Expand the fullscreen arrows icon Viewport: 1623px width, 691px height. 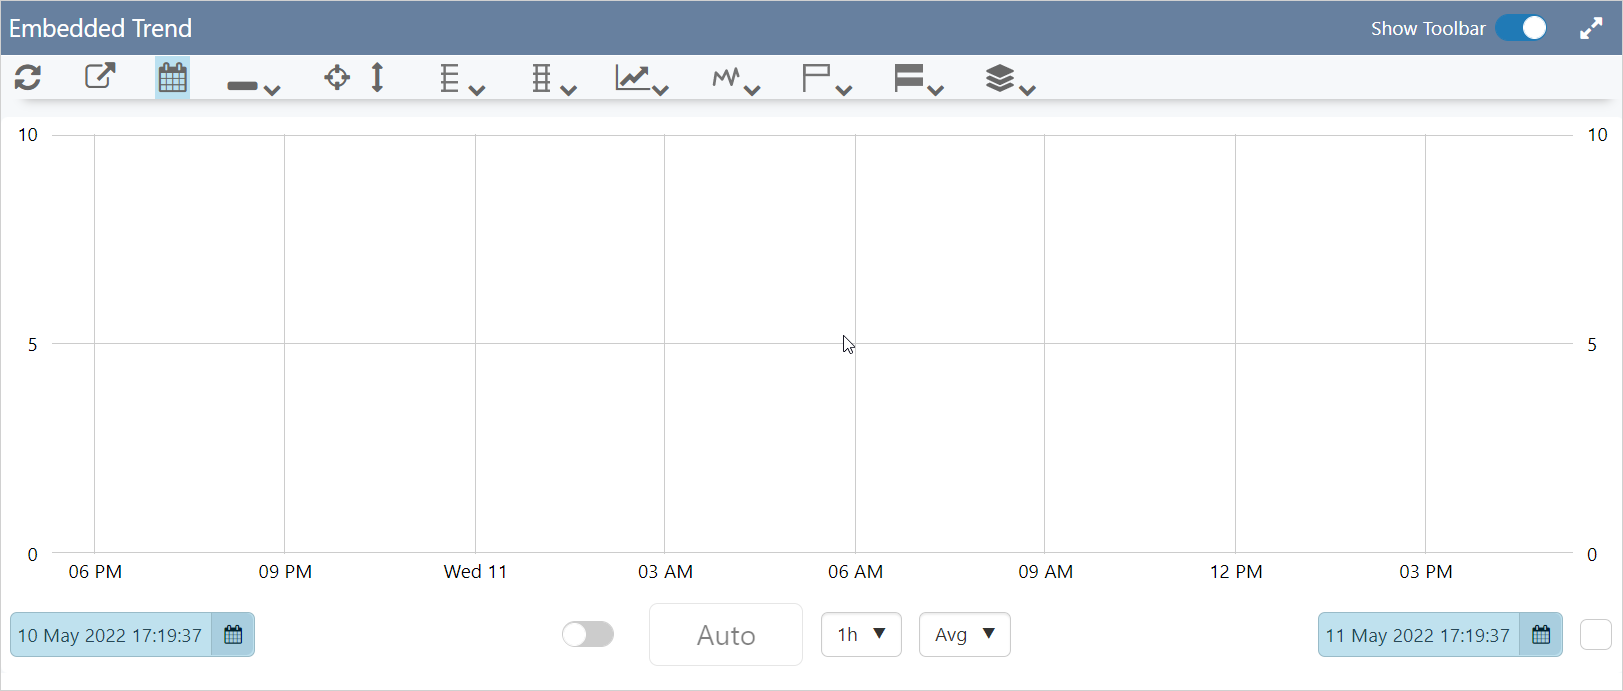(x=1591, y=28)
